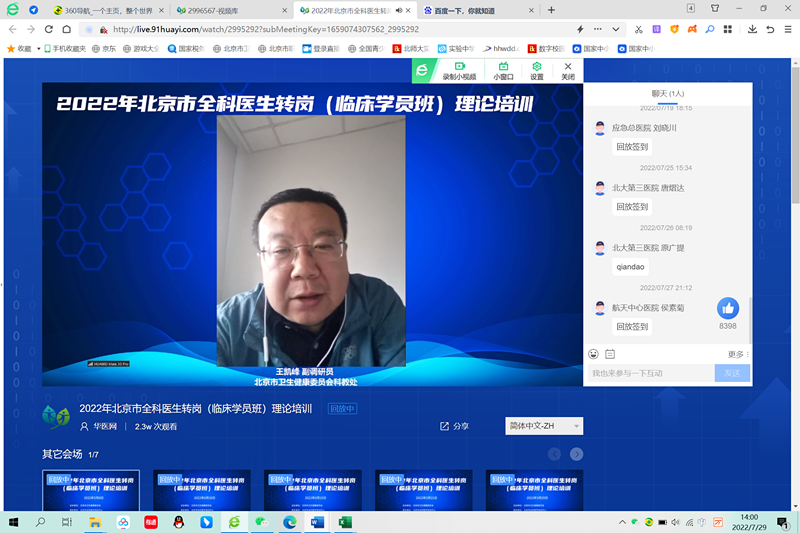
Task: Click the 回放中 replay status badge
Action: click(x=342, y=409)
